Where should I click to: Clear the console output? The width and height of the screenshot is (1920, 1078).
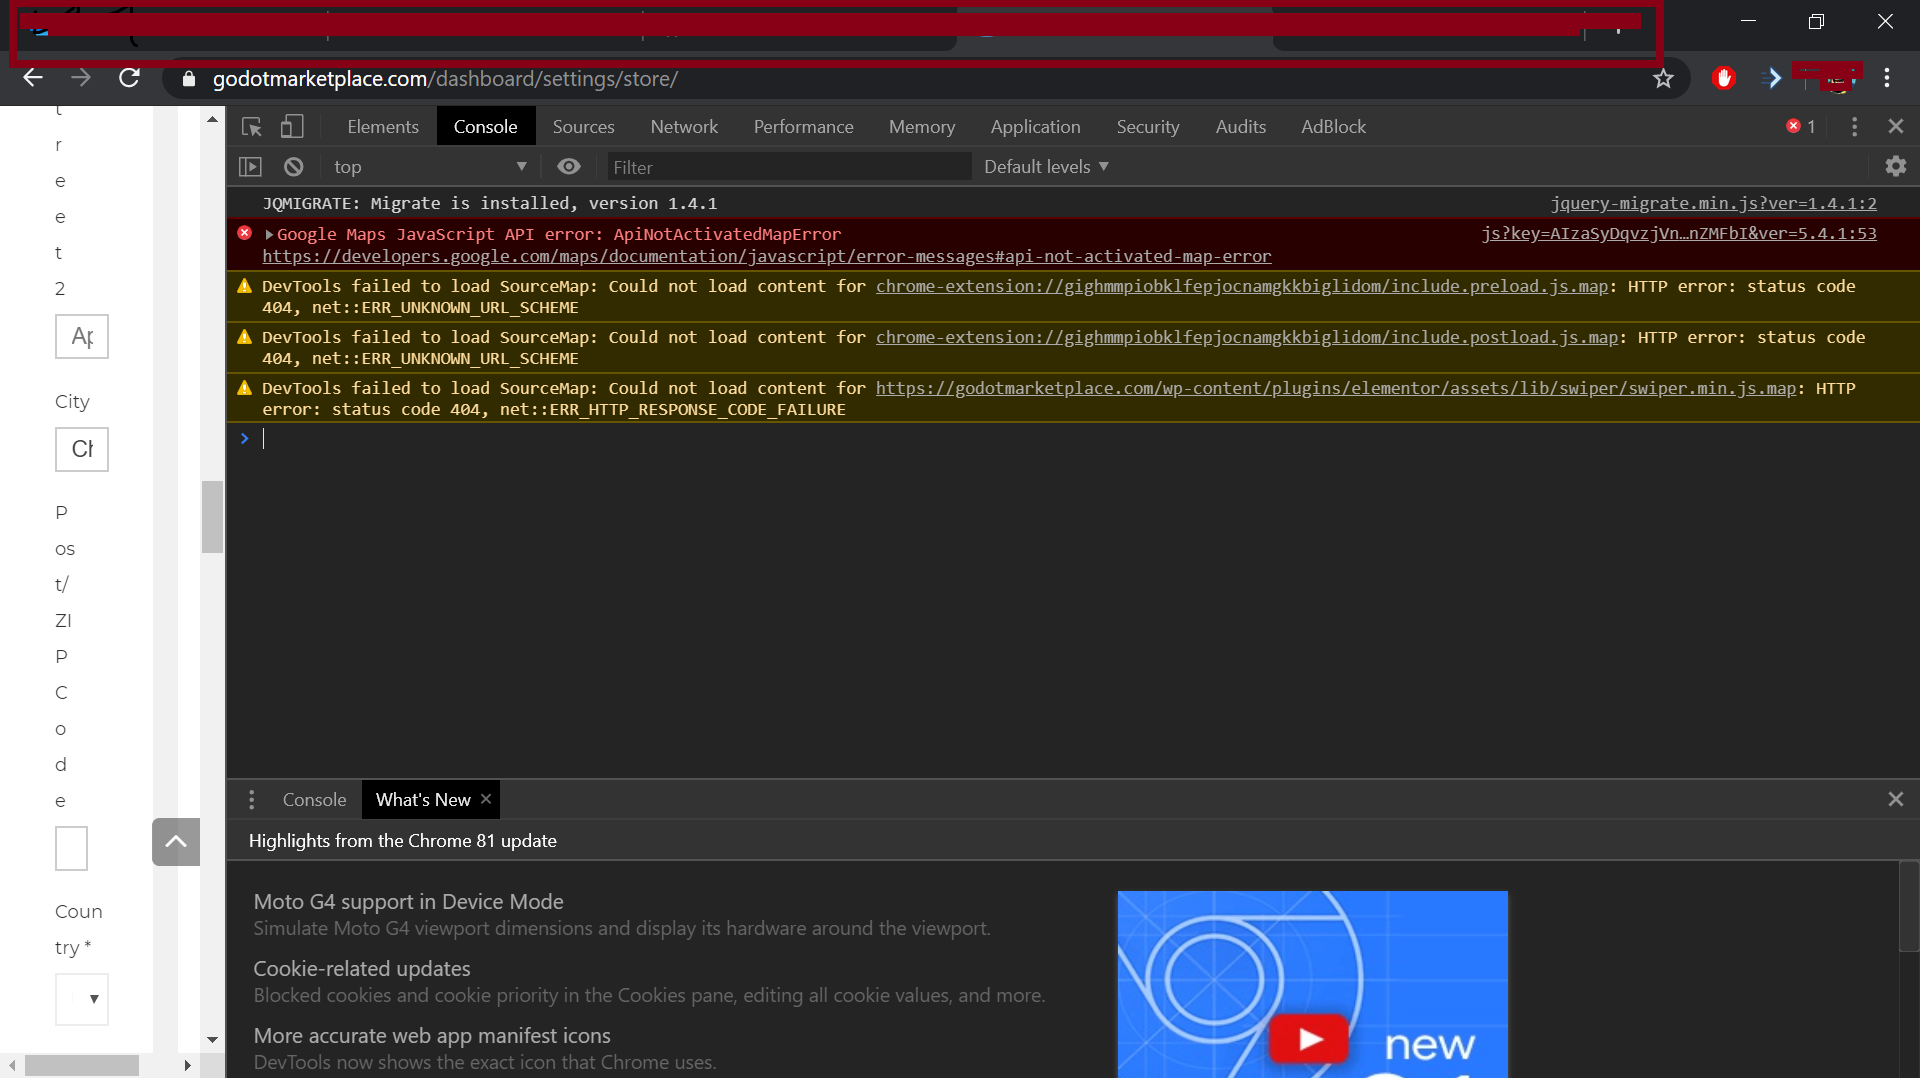click(x=293, y=167)
